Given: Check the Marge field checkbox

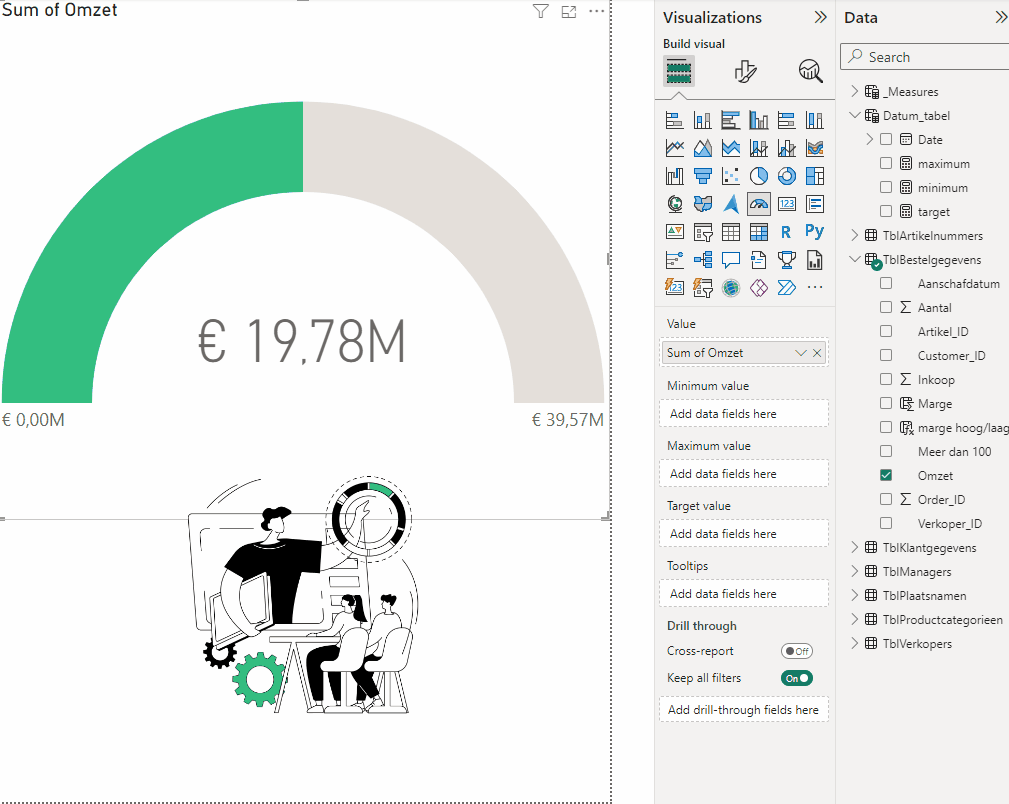Looking at the screenshot, I should pos(886,403).
